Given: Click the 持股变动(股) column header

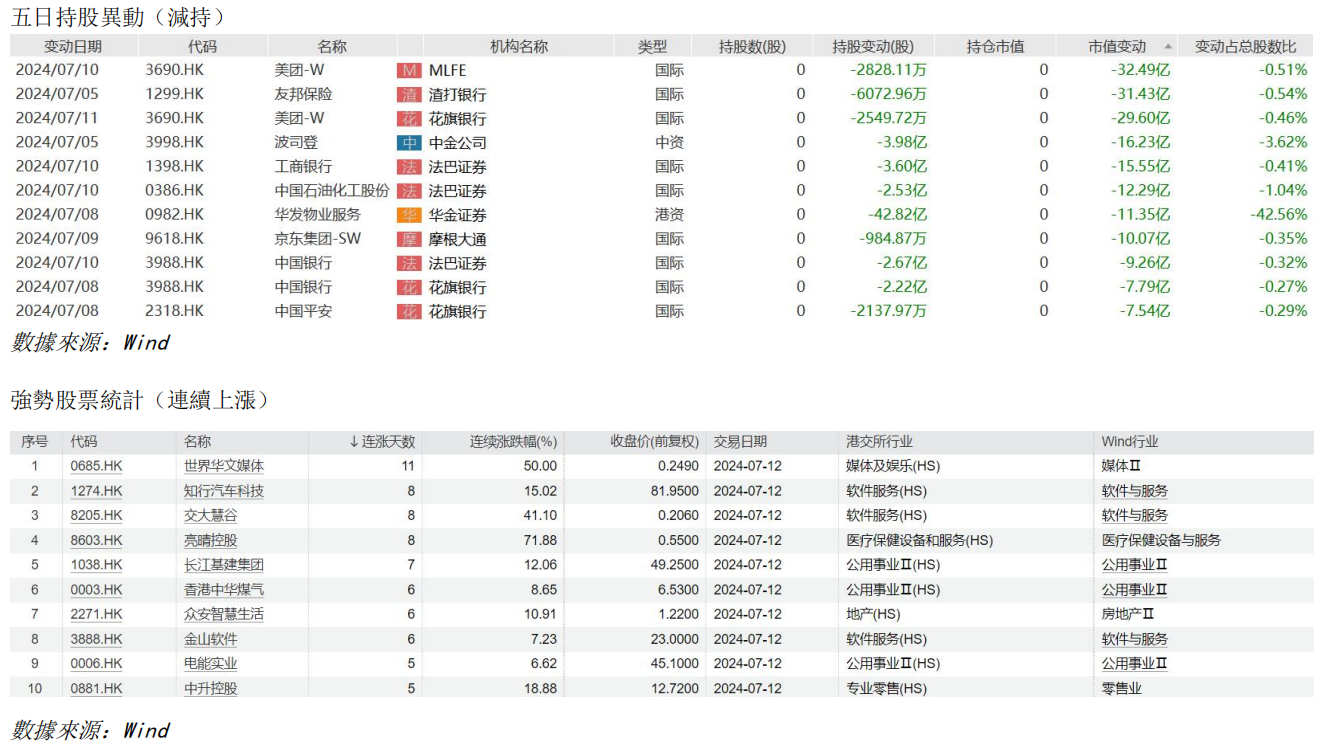Looking at the screenshot, I should coord(873,46).
